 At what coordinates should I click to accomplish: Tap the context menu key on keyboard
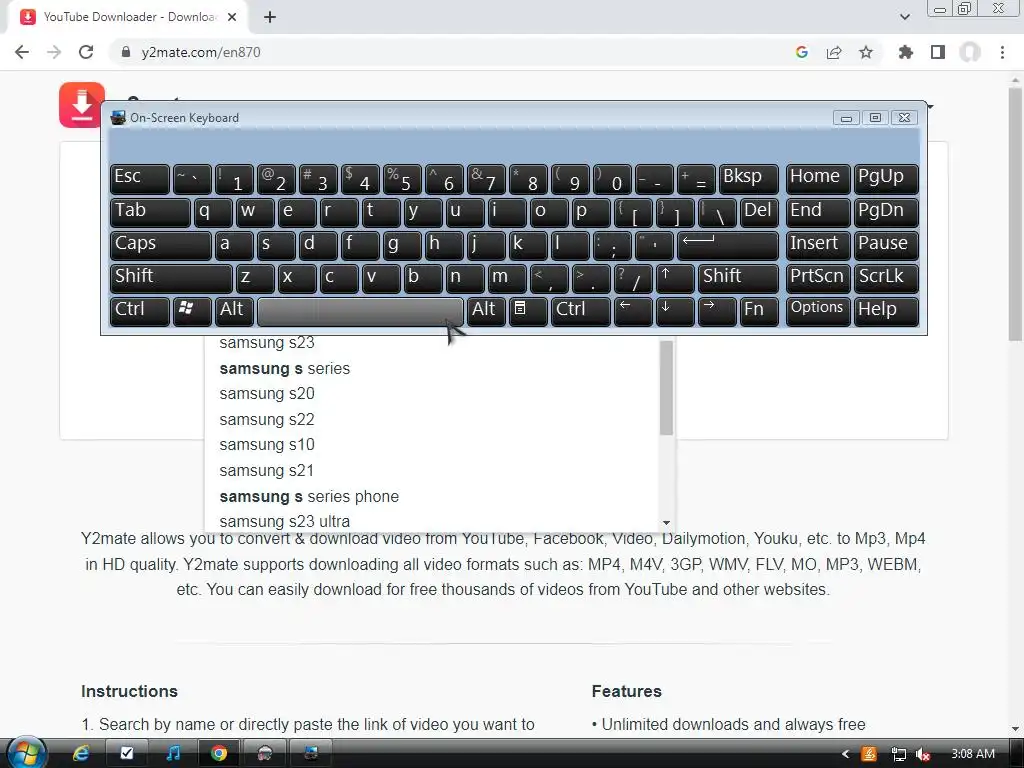(528, 311)
